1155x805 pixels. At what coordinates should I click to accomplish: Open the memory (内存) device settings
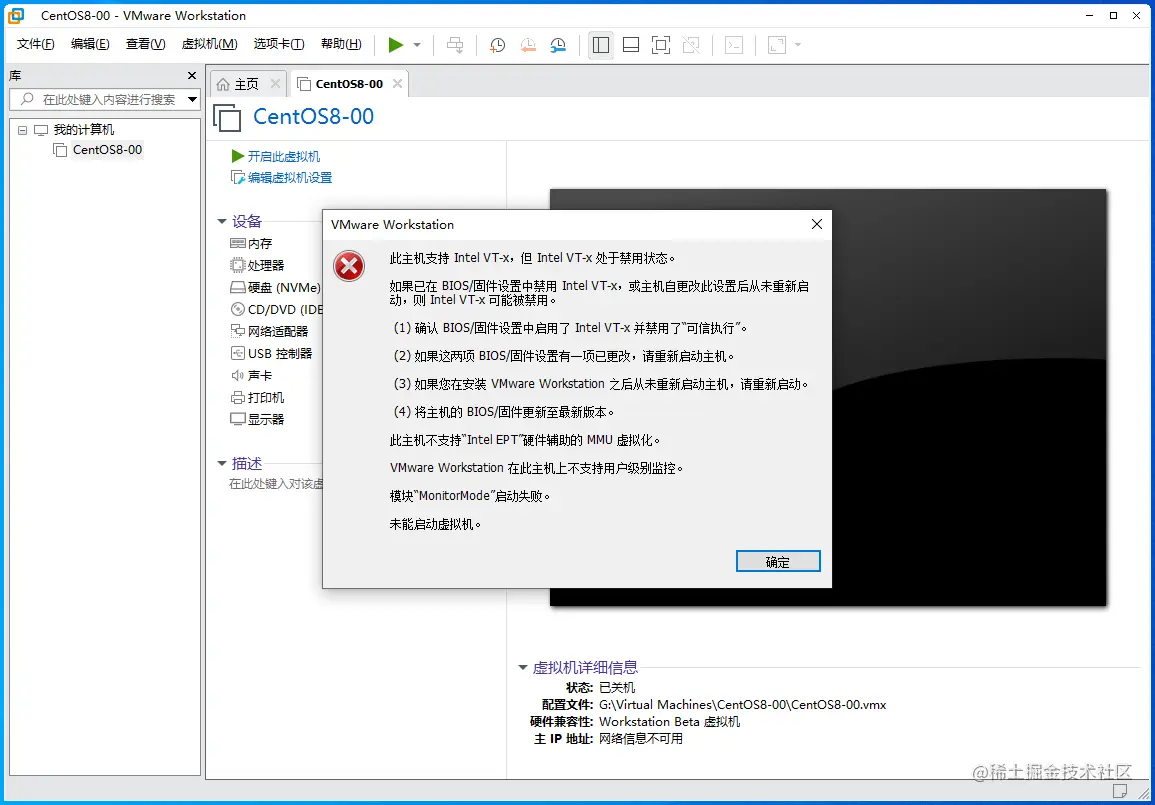(x=258, y=243)
